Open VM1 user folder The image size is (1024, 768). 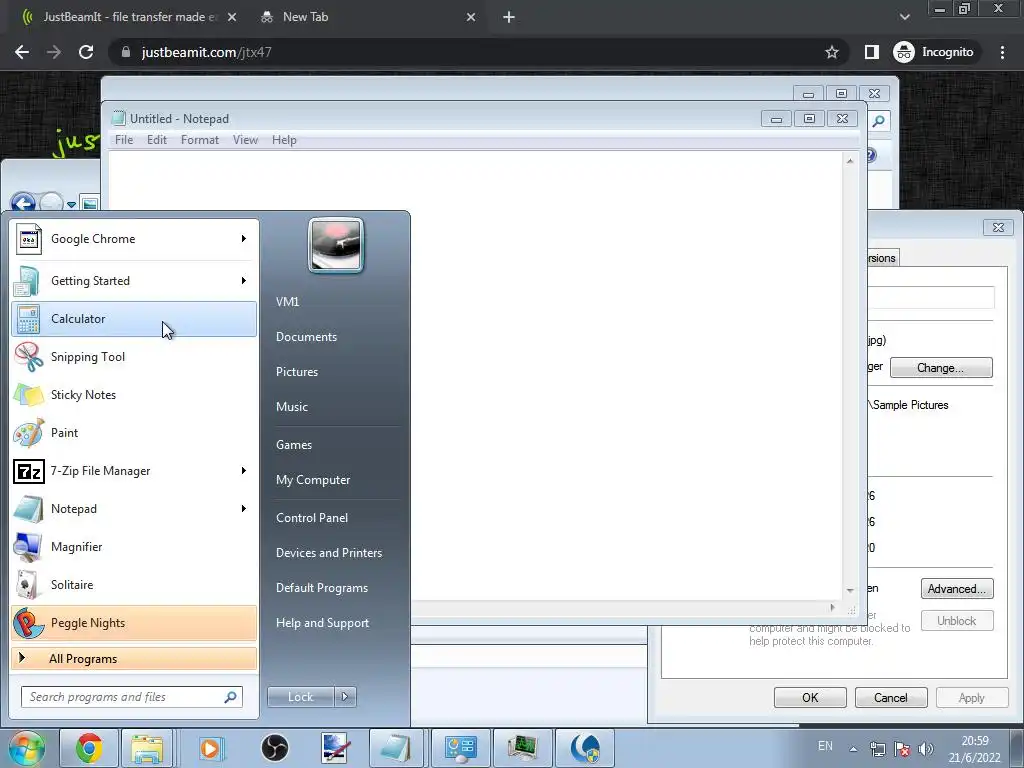pos(287,302)
